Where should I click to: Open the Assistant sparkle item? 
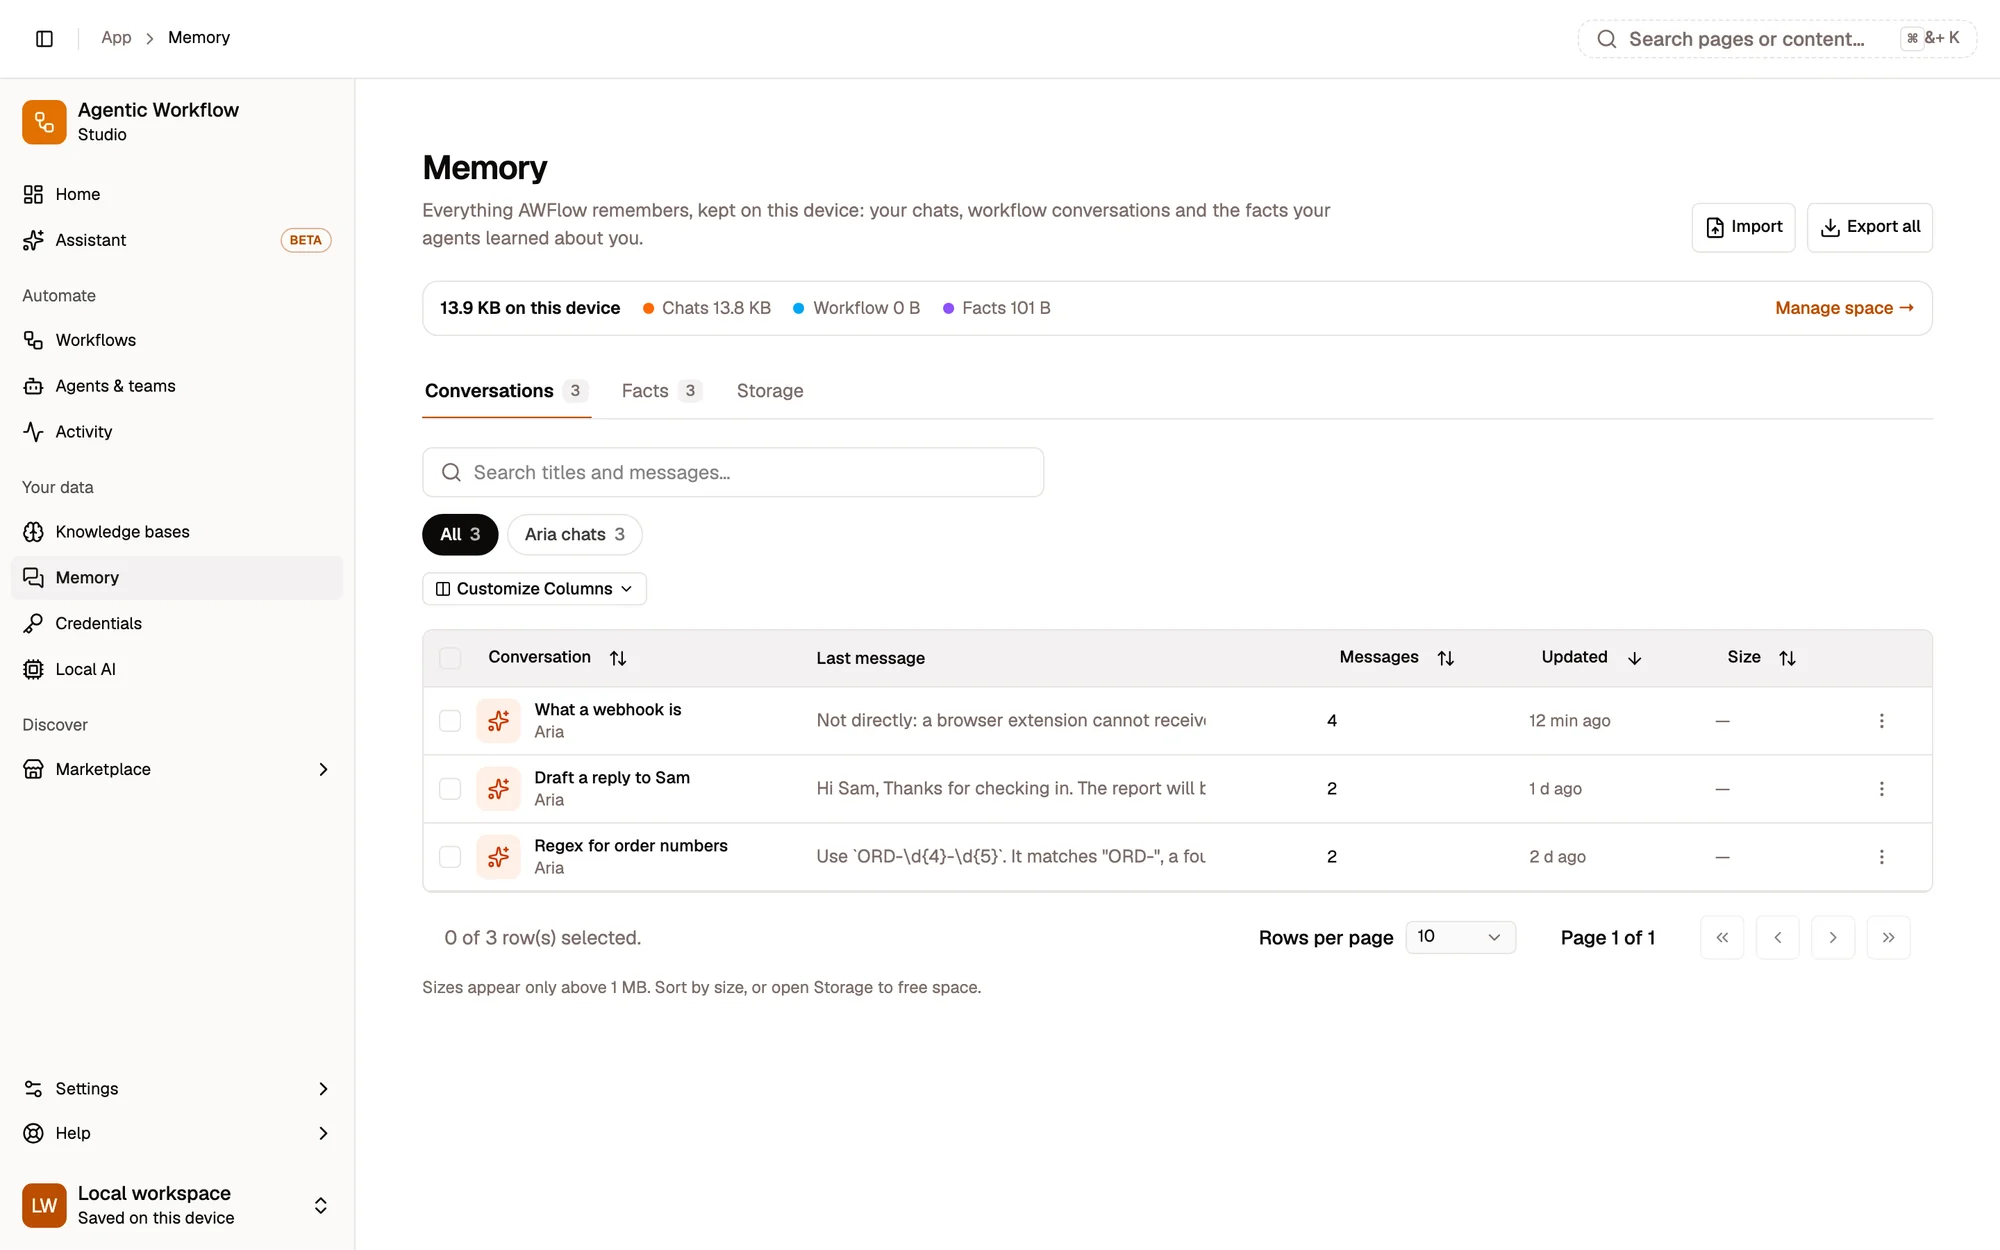176,240
